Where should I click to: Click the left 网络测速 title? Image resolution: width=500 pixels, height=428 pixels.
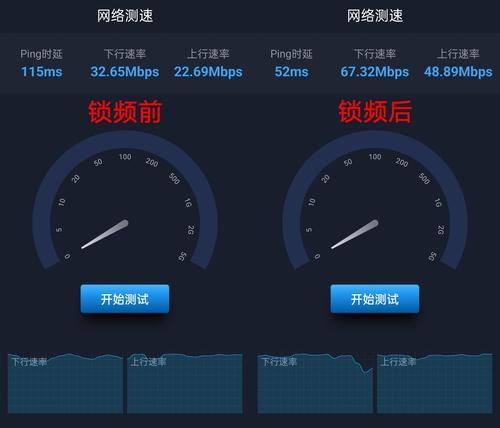(125, 16)
